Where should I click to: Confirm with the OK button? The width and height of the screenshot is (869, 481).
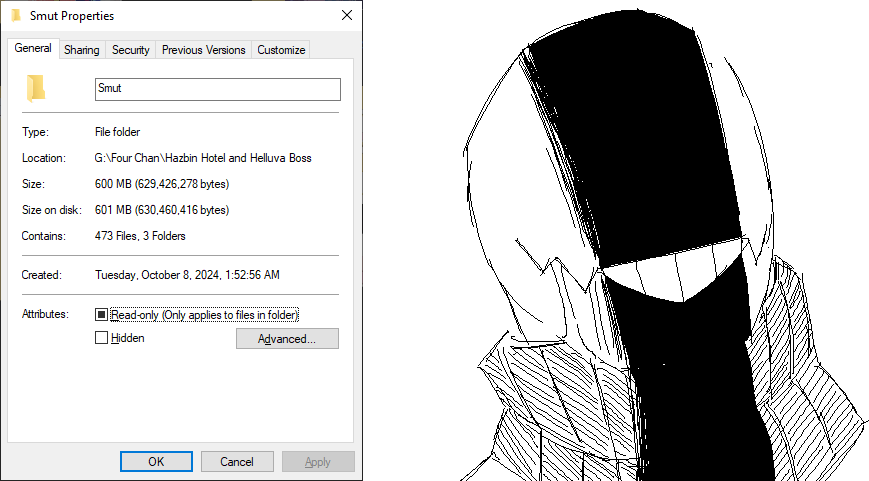[x=156, y=462]
